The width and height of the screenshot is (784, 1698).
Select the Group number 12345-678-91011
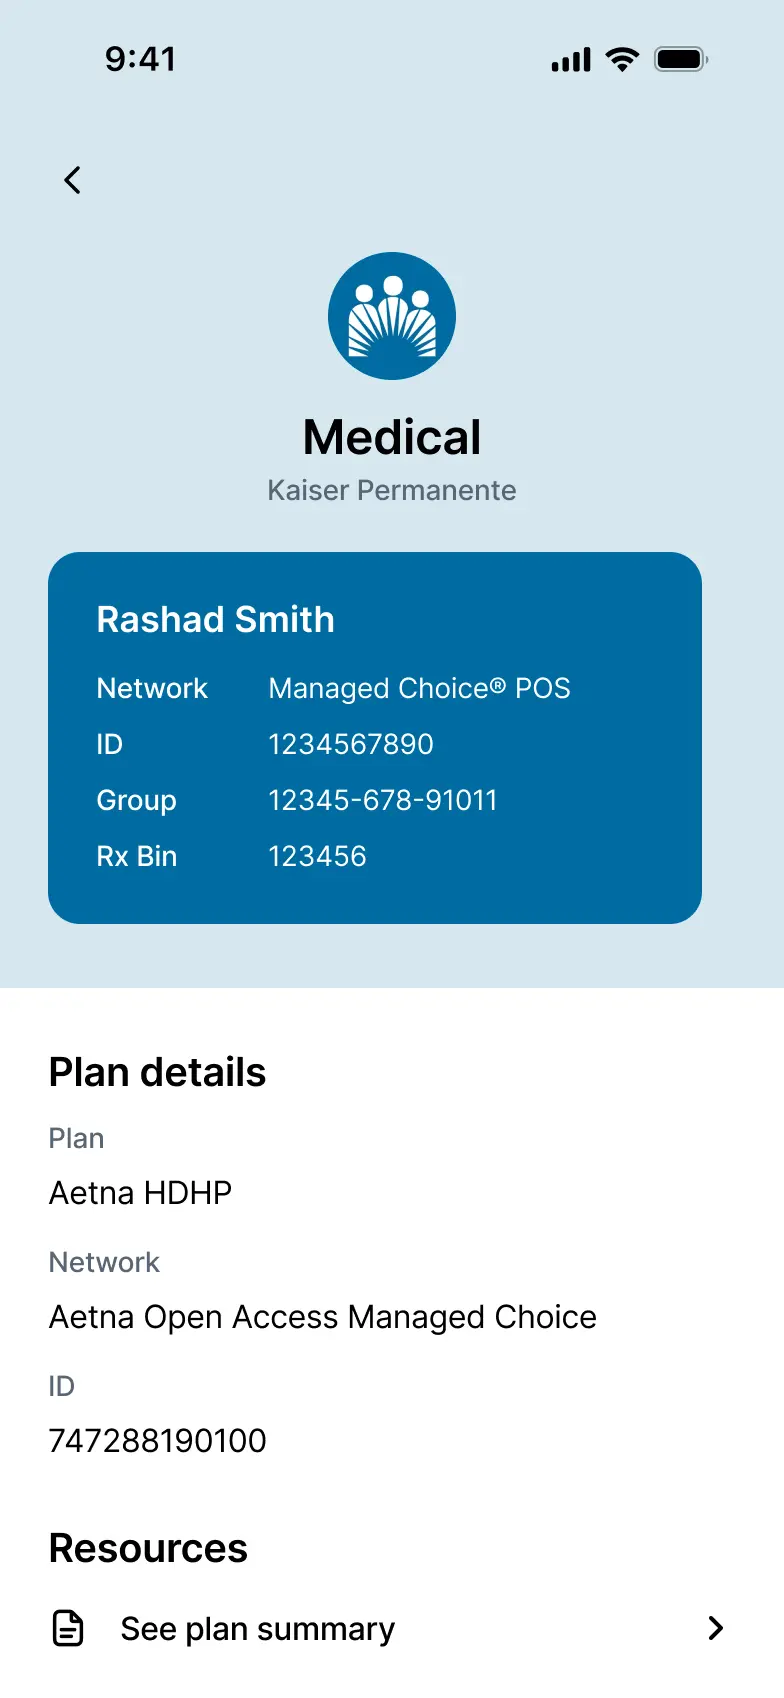[383, 800]
